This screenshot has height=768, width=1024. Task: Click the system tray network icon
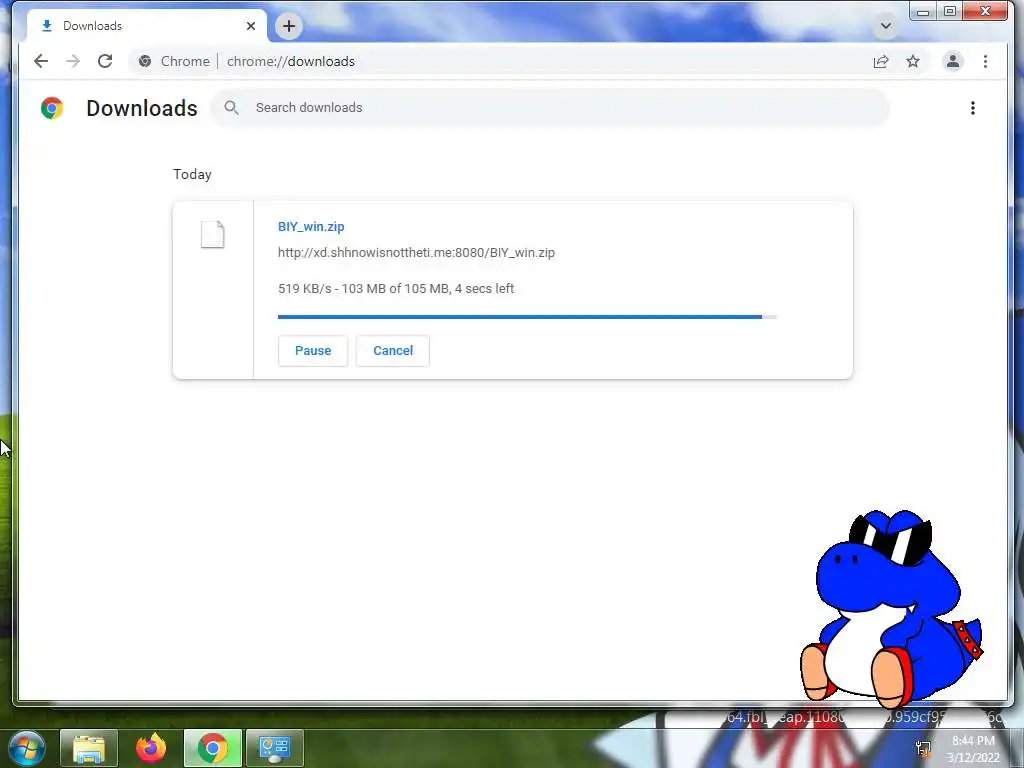pos(923,748)
